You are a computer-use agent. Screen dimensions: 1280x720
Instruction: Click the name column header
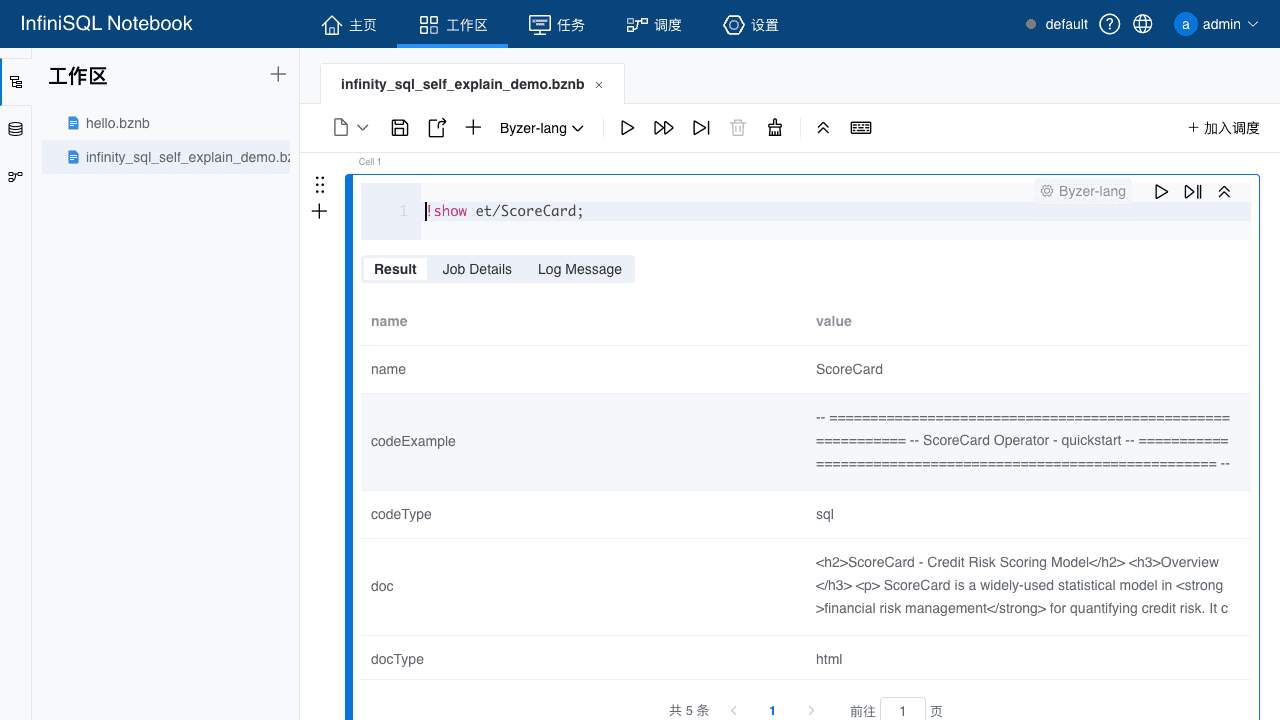point(389,321)
